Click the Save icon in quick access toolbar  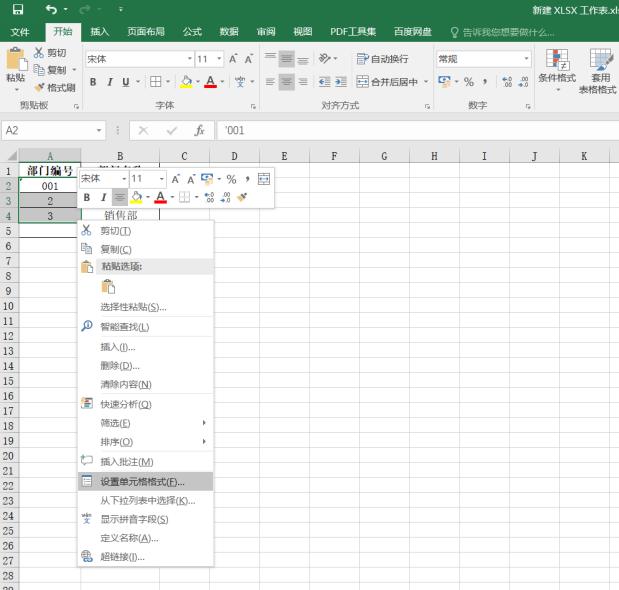coord(18,9)
